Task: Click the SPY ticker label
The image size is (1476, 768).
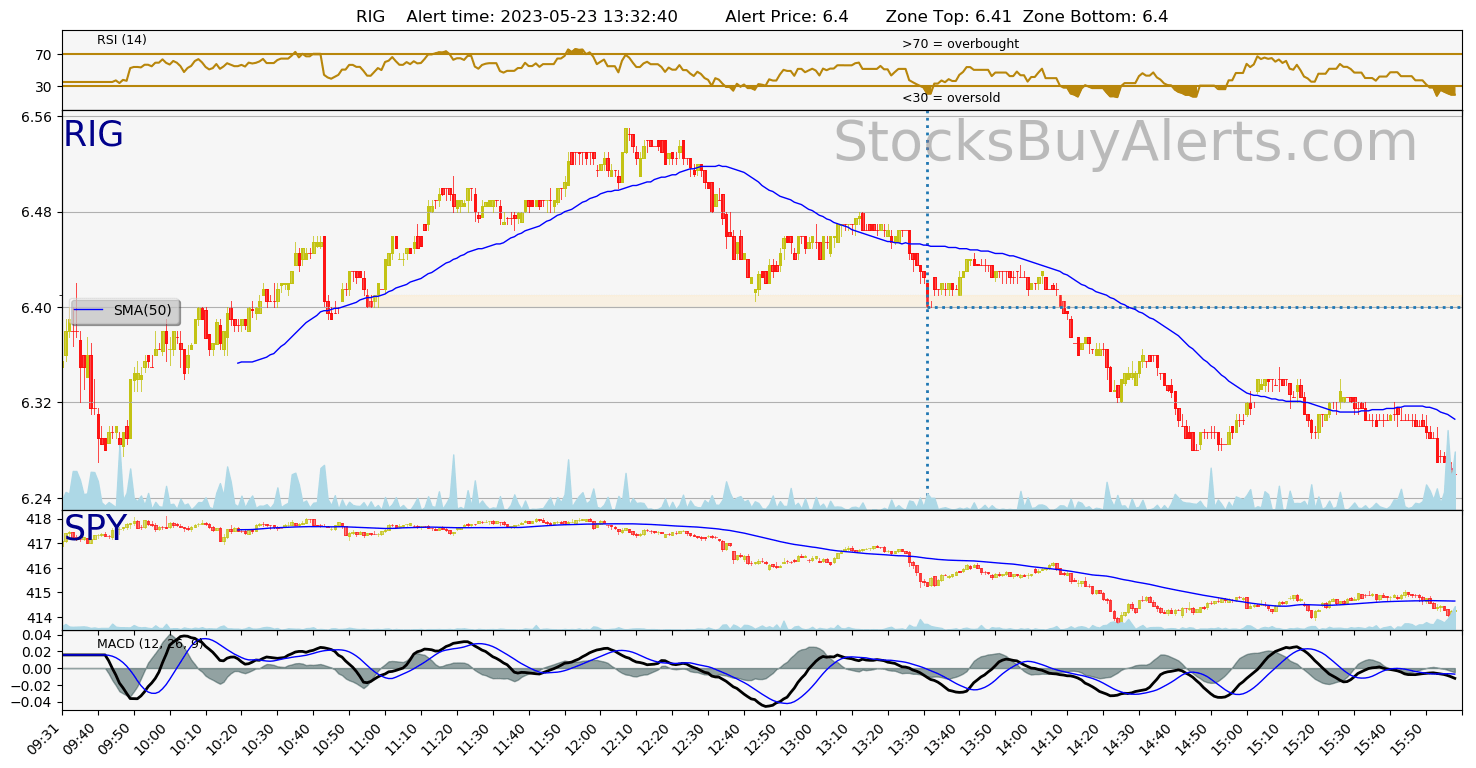Action: click(x=95, y=528)
